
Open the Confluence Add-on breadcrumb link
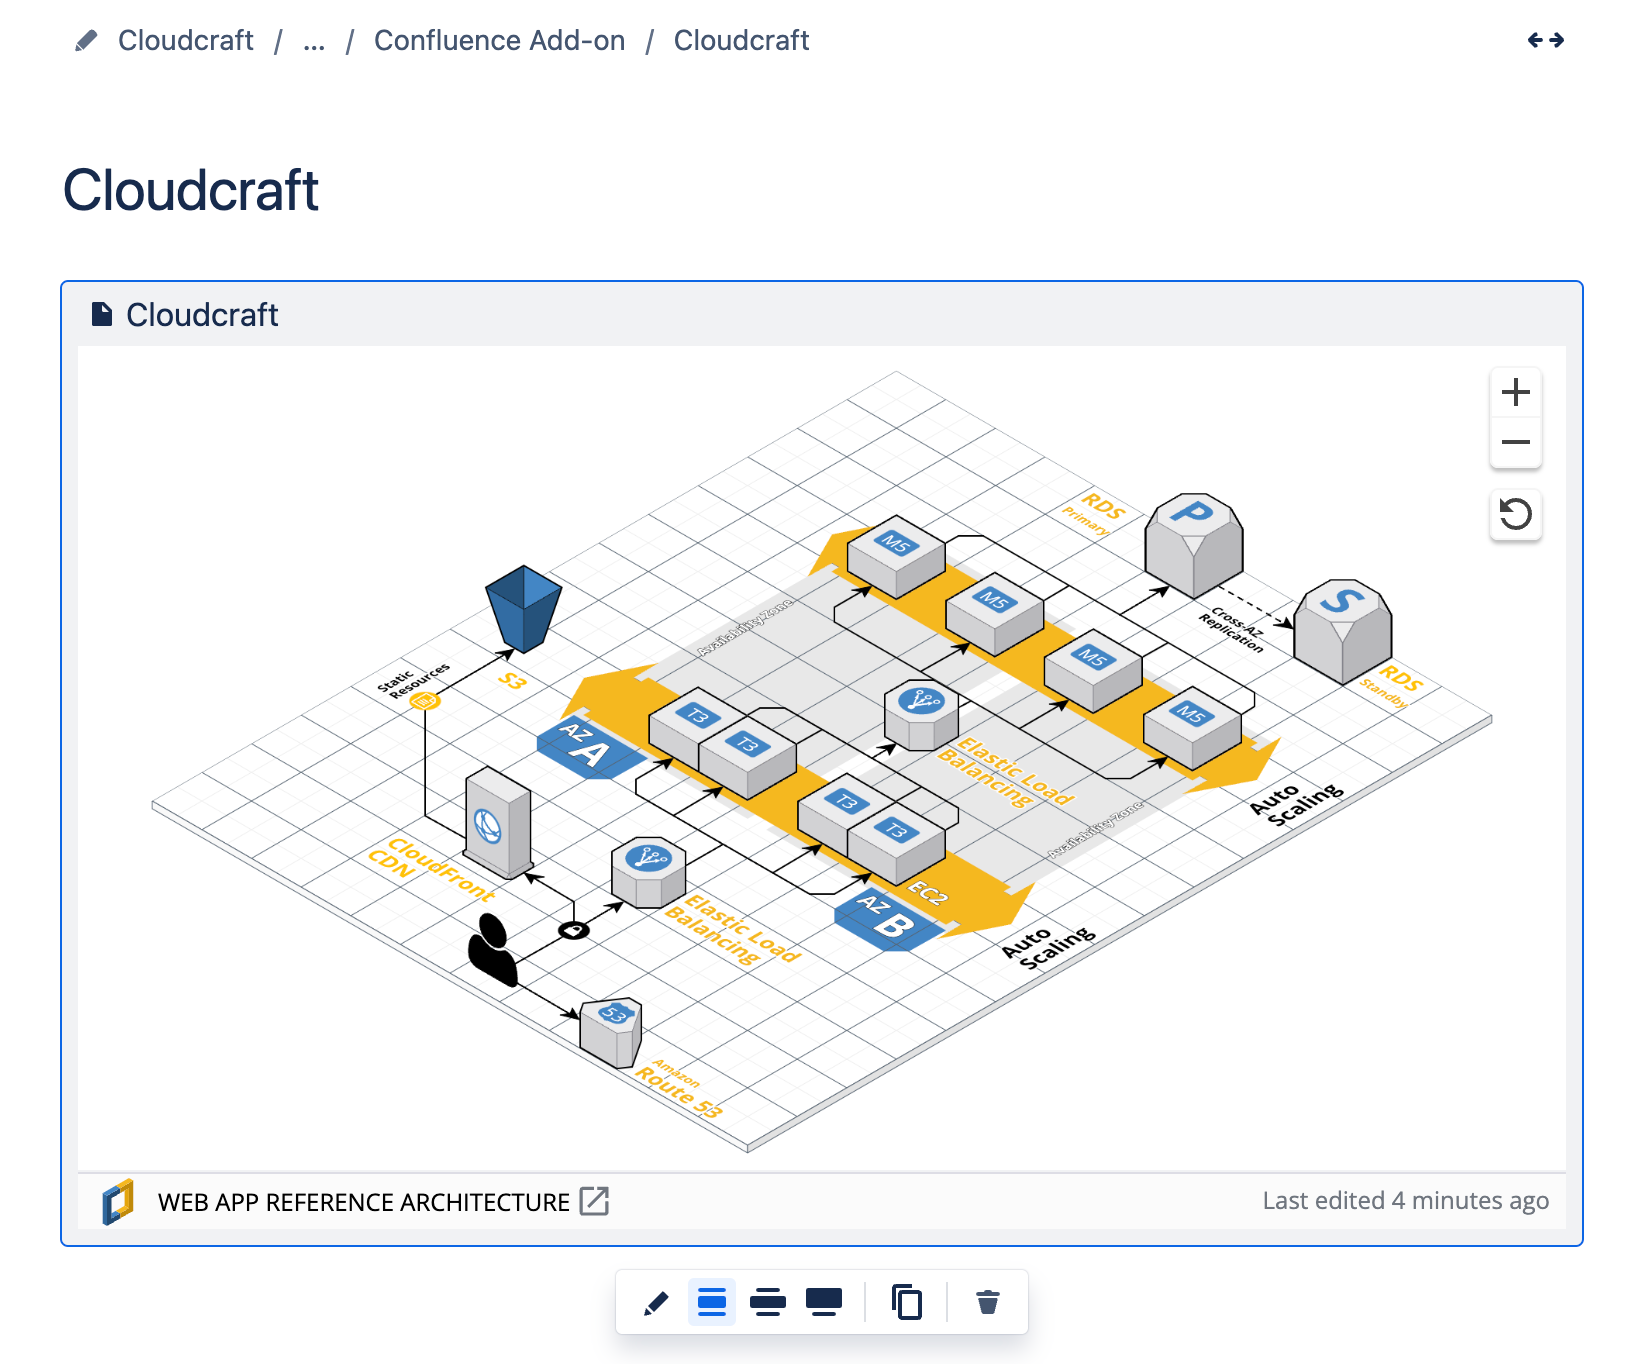[499, 41]
